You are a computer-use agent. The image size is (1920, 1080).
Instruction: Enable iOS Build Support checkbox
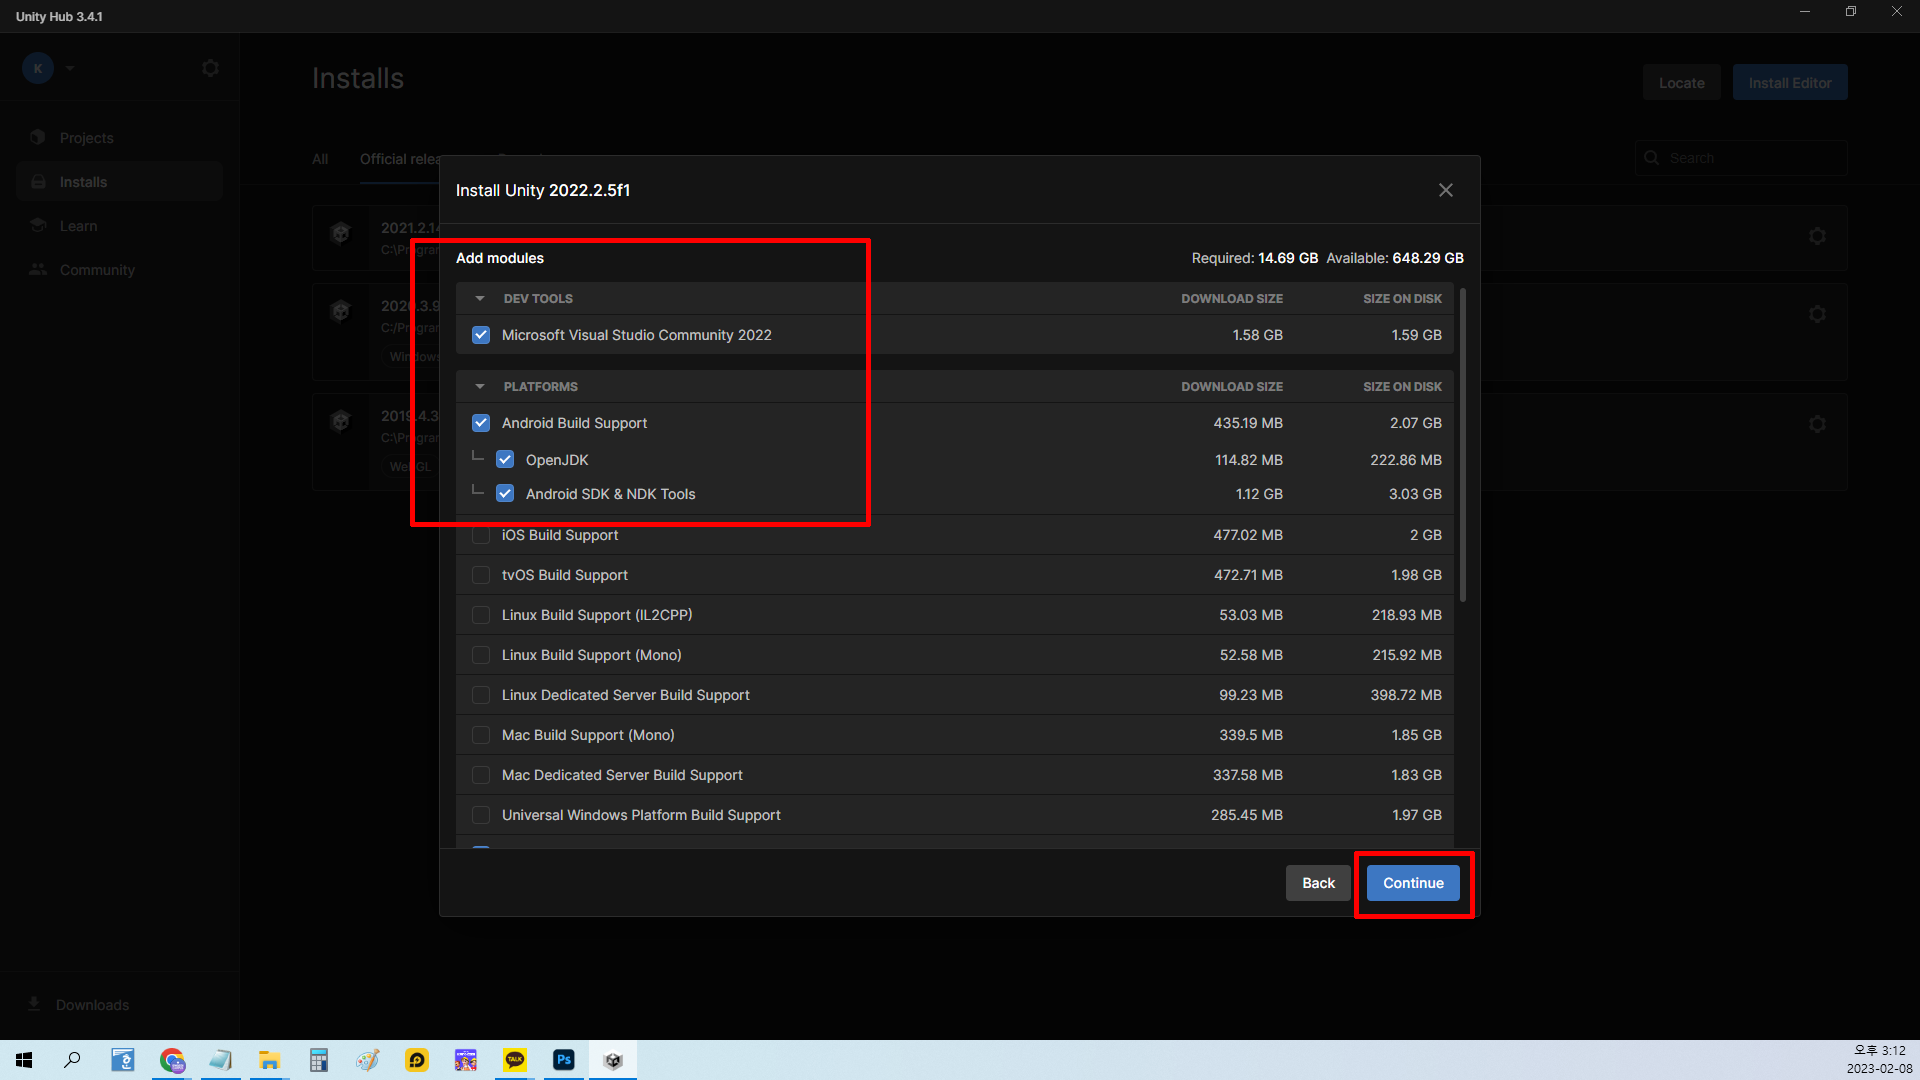481,535
